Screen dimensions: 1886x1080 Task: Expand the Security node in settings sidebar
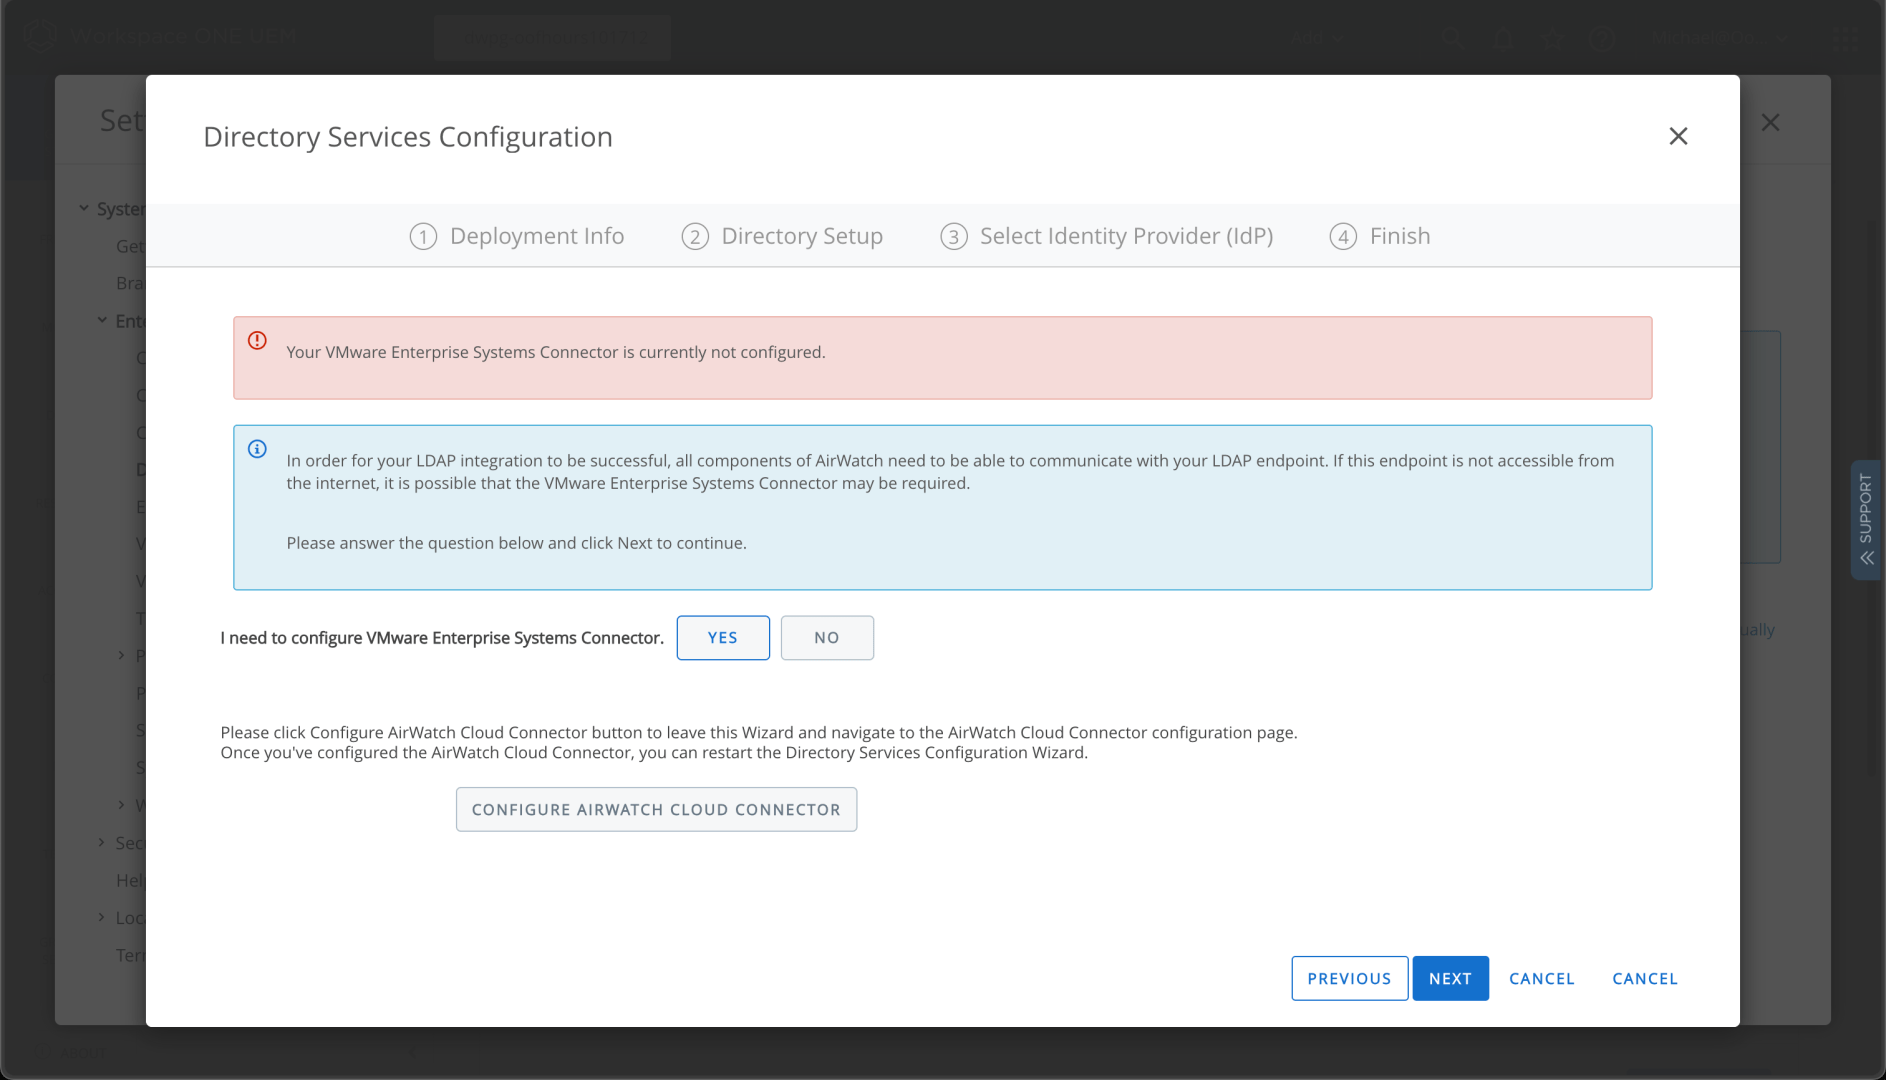click(x=102, y=842)
